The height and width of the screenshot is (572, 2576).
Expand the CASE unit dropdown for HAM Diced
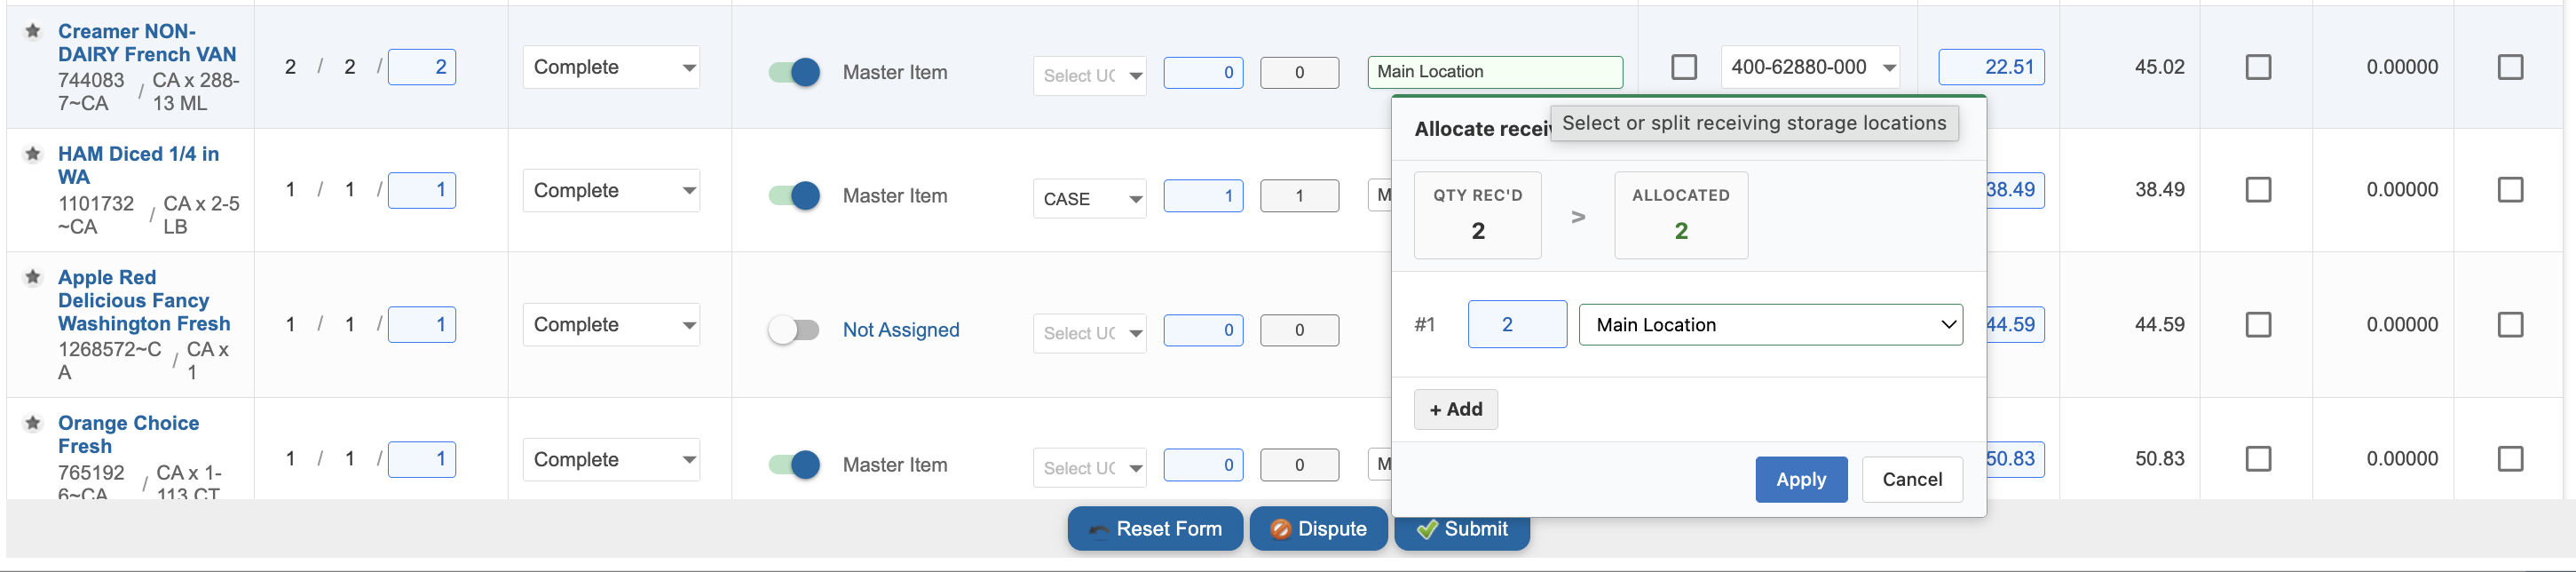tap(1089, 199)
